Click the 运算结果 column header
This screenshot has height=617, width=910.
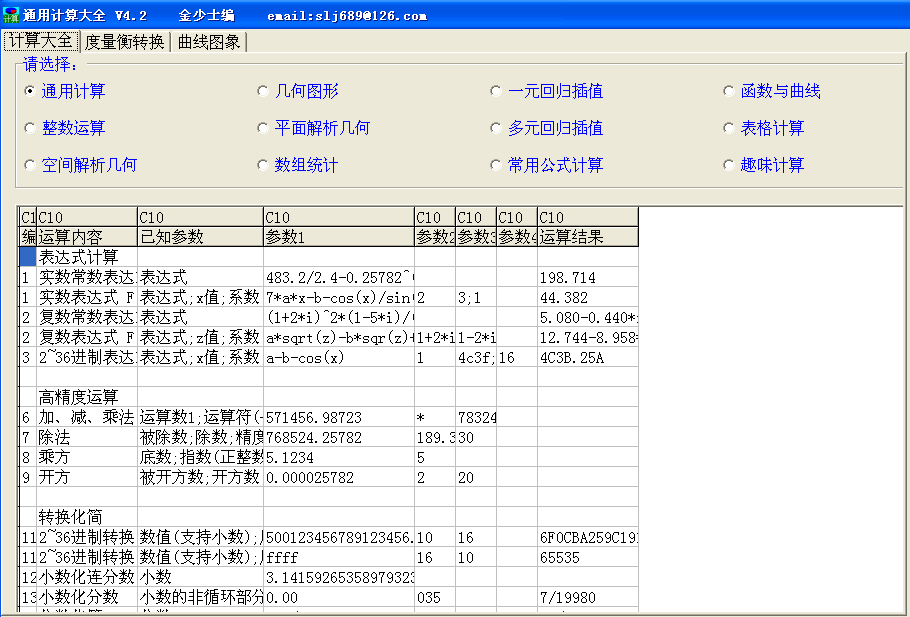click(x=588, y=237)
